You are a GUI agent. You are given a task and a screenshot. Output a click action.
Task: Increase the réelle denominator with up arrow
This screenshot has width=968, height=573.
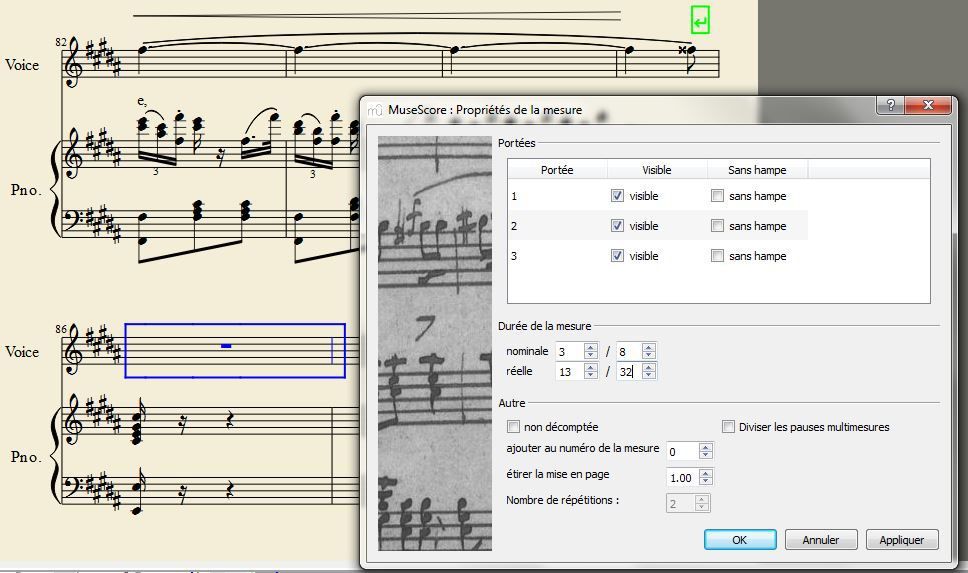[649, 367]
